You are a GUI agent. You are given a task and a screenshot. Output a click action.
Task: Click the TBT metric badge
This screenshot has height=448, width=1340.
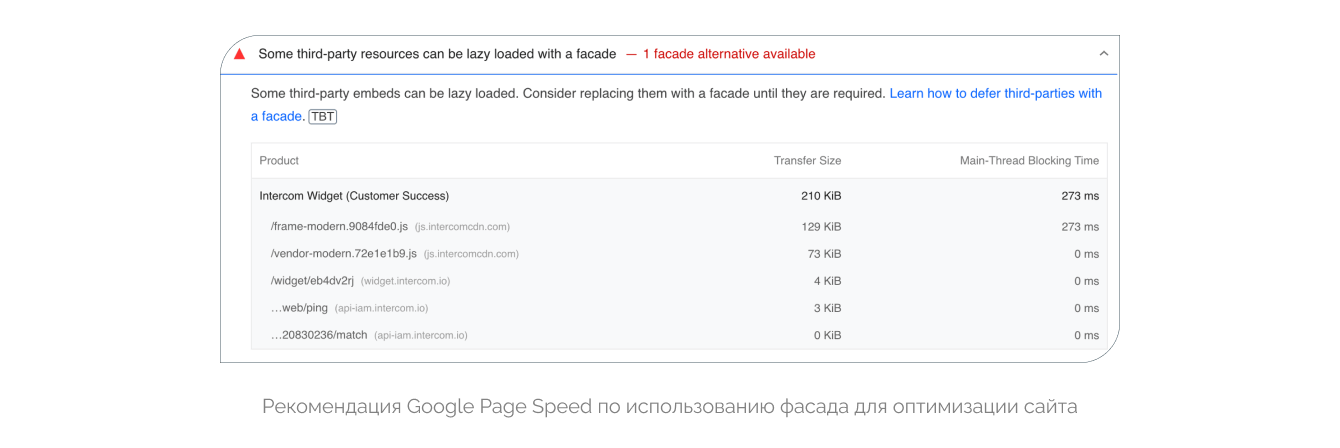(323, 116)
